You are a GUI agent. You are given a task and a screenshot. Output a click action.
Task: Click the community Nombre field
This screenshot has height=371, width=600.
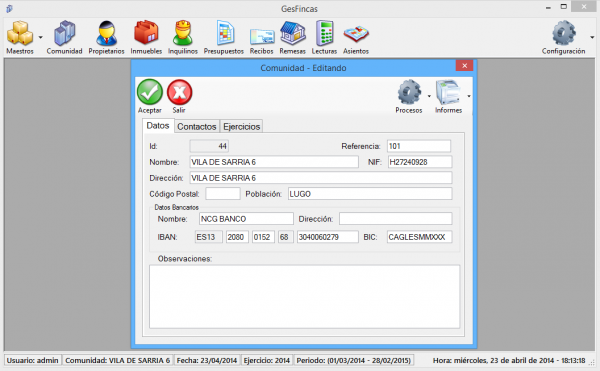pos(274,162)
